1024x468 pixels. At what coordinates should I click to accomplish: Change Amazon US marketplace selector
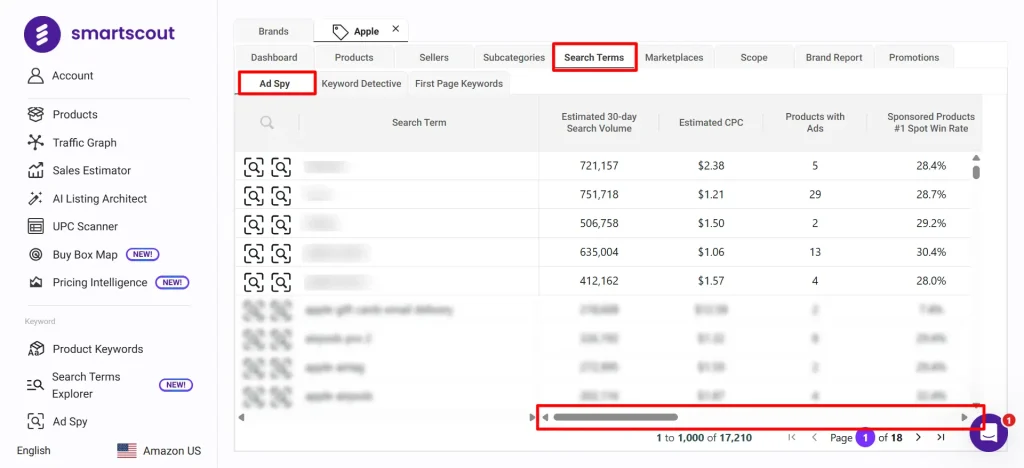[x=159, y=450]
